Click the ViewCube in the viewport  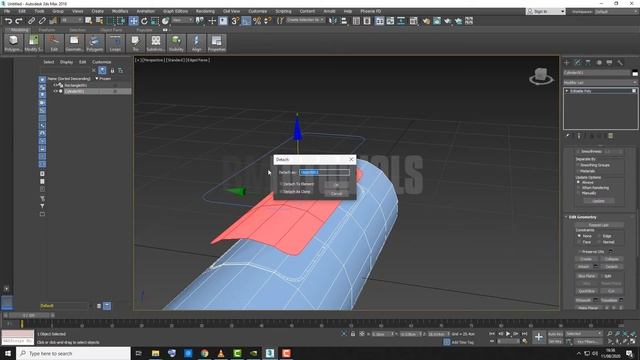coord(541,76)
